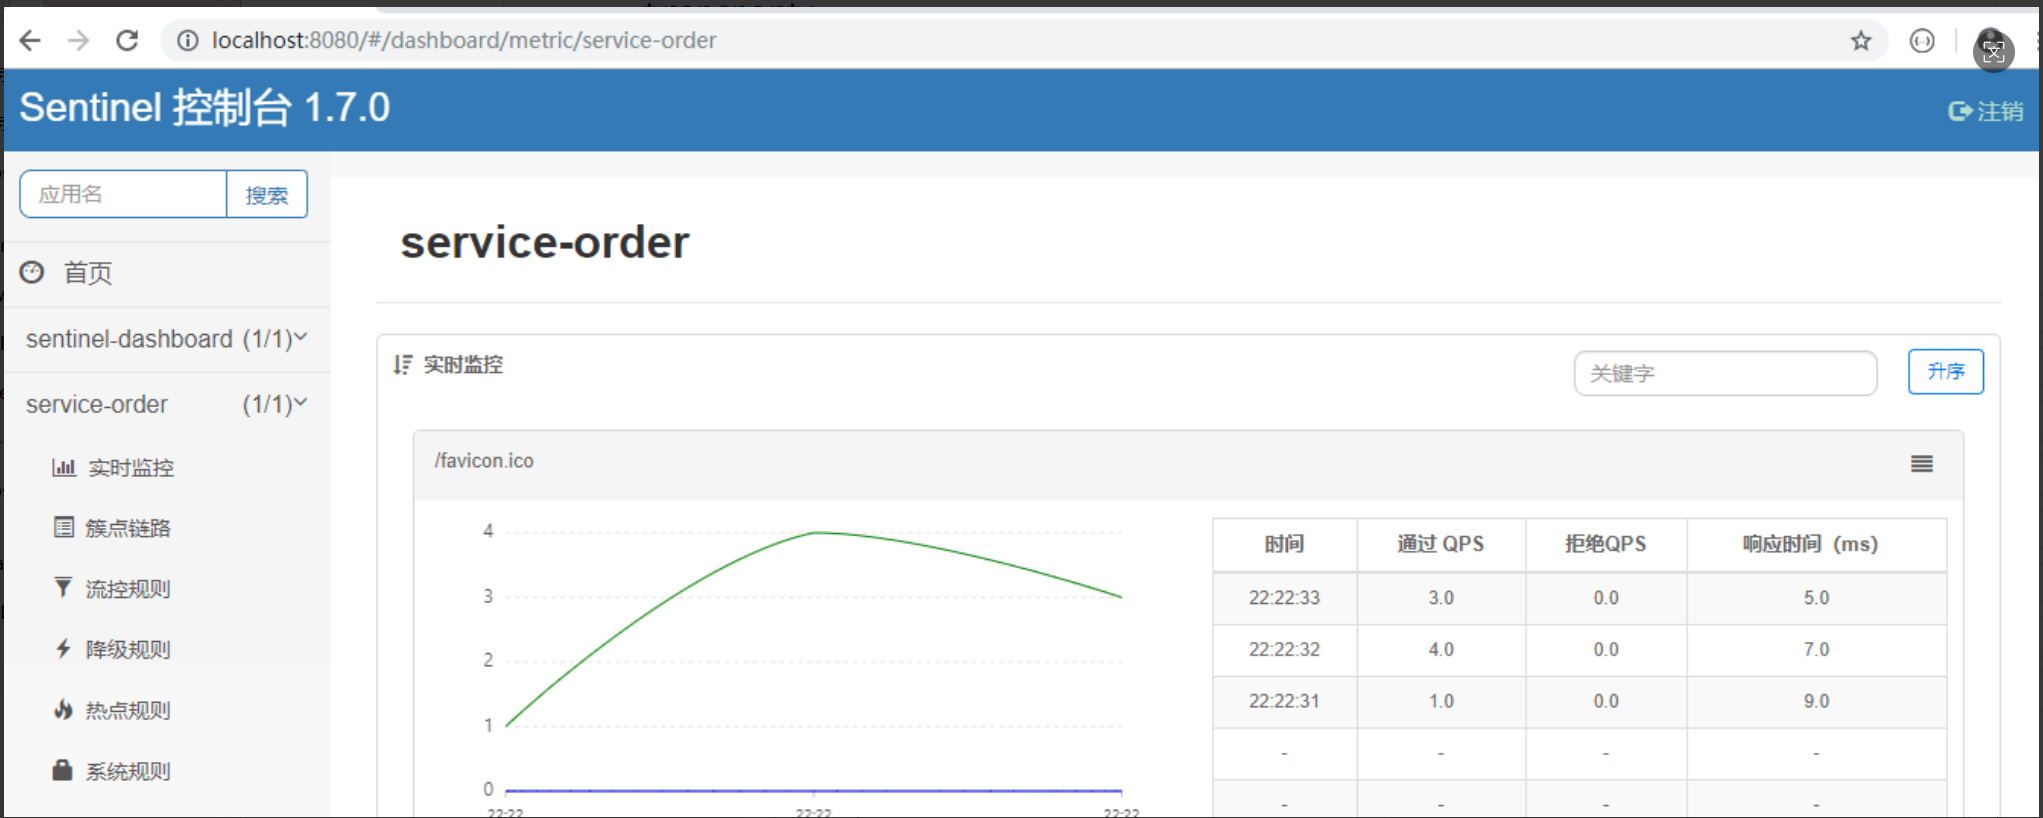This screenshot has width=2043, height=818.
Task: Click the list icon beside 簇点链路
Action: pyautogui.click(x=64, y=527)
